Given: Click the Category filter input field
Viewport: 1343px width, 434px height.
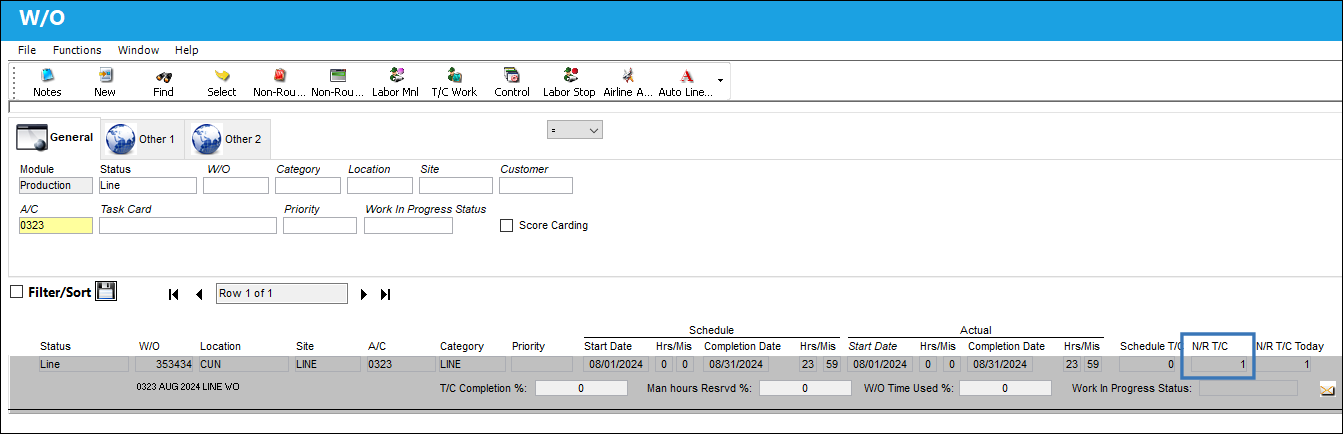Looking at the screenshot, I should (x=308, y=185).
